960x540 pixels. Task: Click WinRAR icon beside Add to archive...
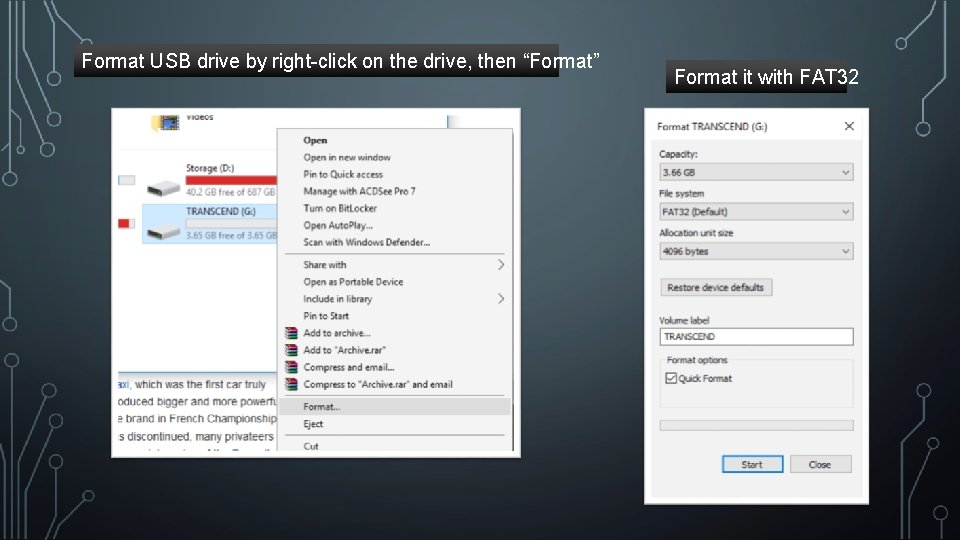pos(291,333)
